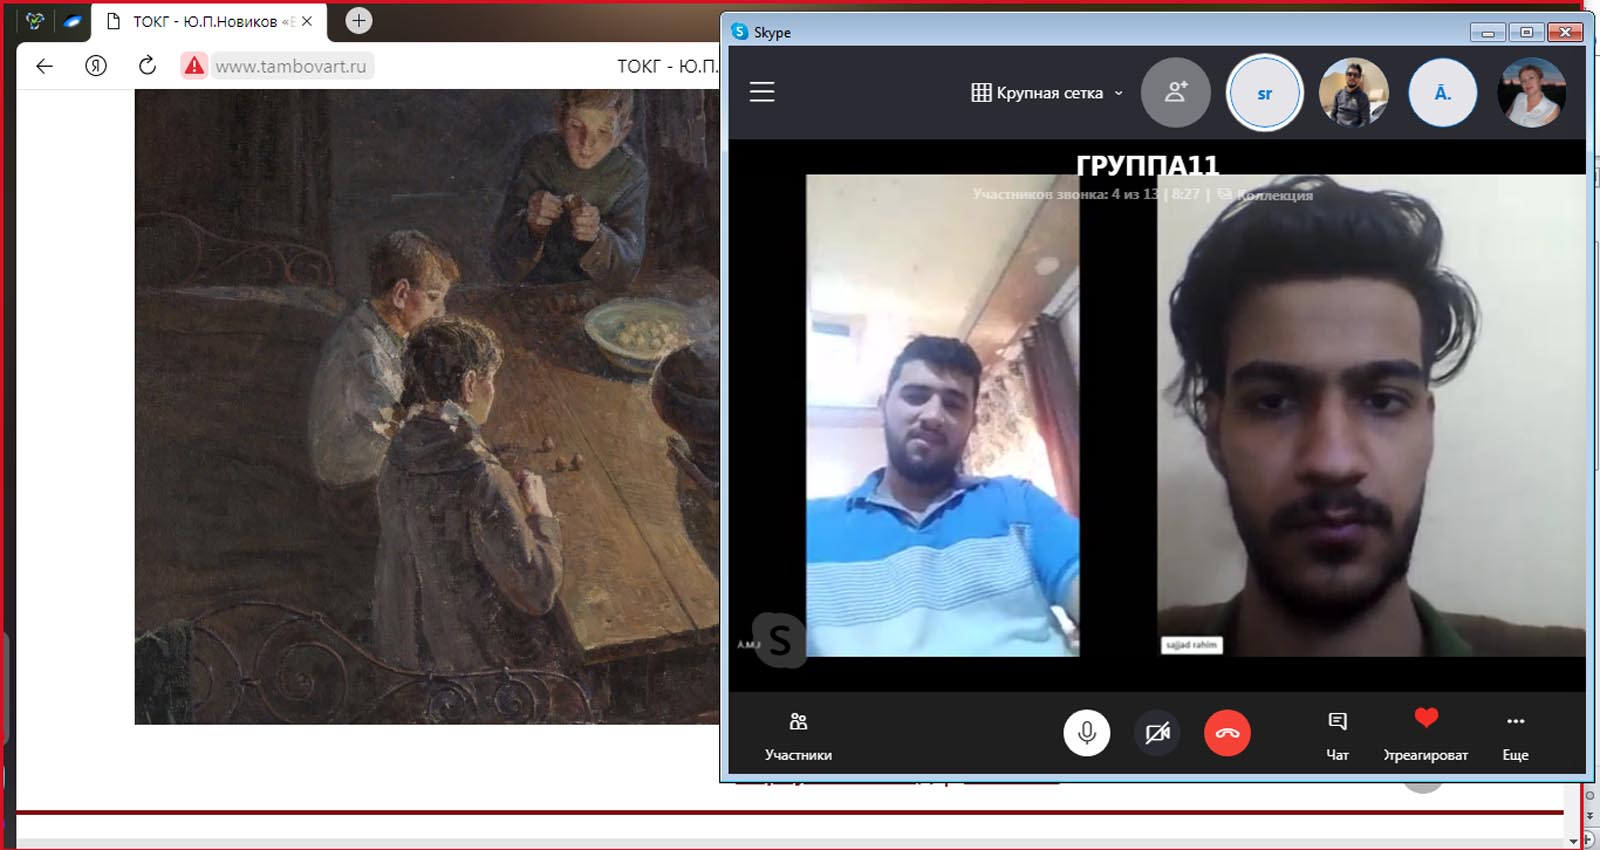Select the woman's participant avatar
Viewport: 1600px width, 850px height.
coord(1531,92)
